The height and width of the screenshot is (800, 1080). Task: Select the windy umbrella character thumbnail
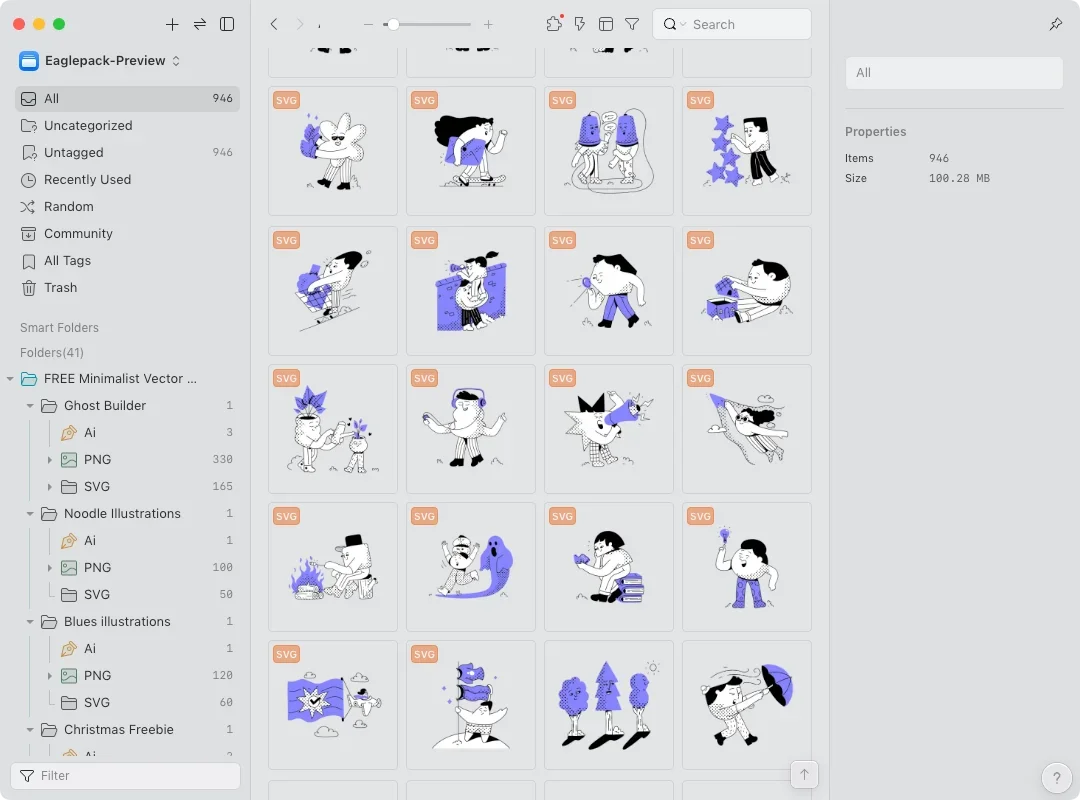click(x=747, y=705)
